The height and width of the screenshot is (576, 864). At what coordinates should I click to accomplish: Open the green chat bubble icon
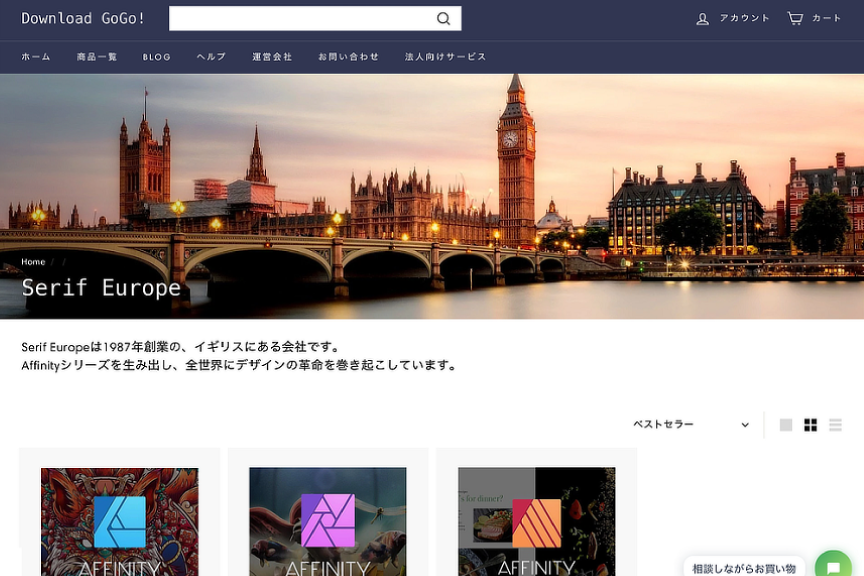(x=834, y=566)
